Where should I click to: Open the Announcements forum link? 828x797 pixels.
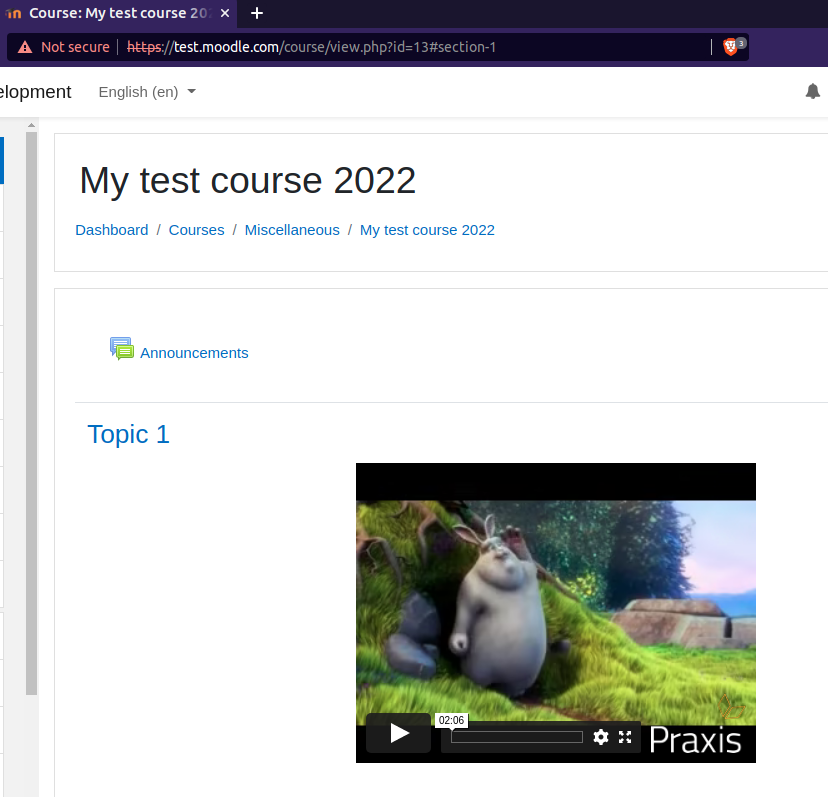[194, 353]
